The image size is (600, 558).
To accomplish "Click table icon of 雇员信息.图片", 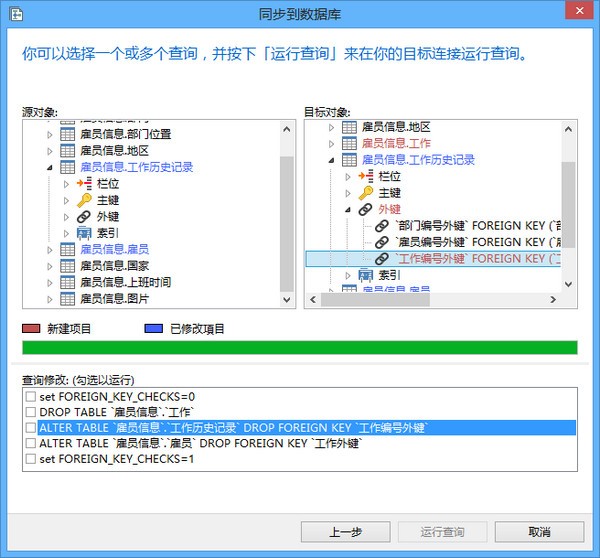I will tap(67, 299).
